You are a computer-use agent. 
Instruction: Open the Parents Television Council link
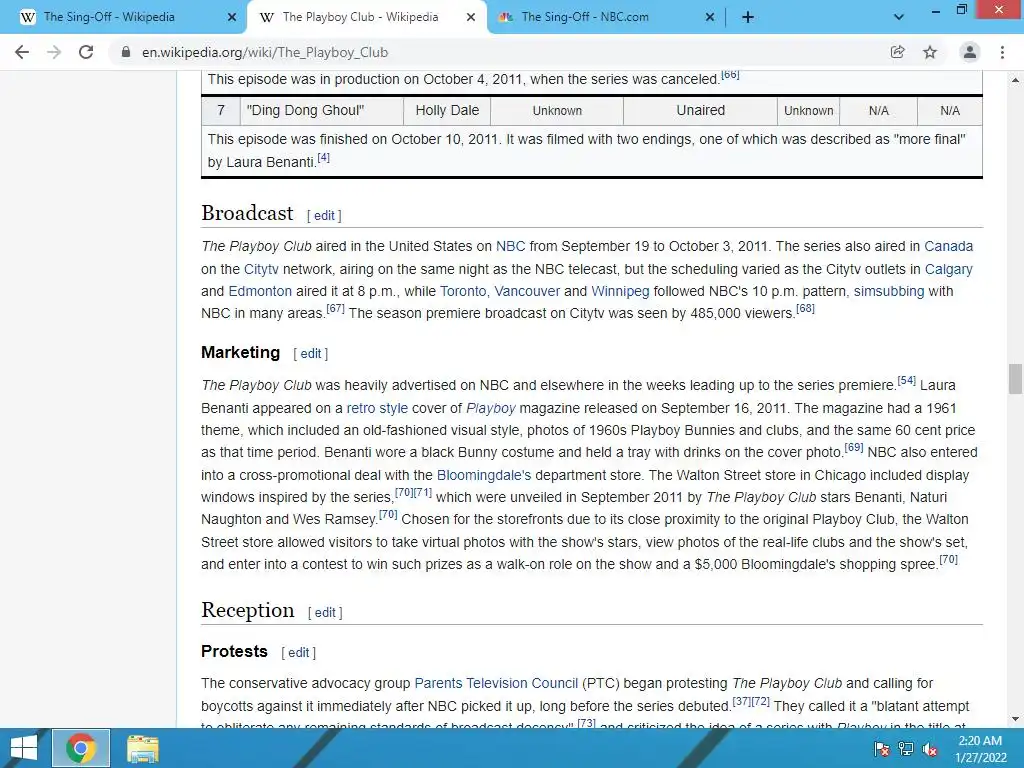click(496, 683)
